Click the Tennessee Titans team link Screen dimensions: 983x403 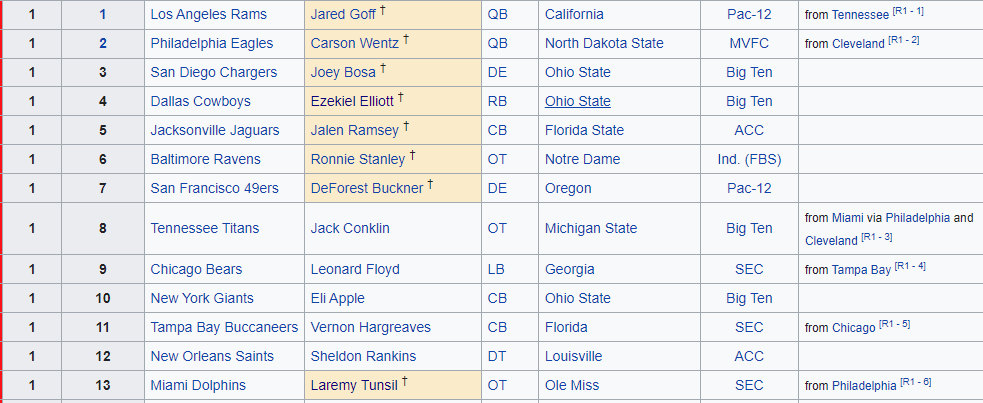(206, 228)
